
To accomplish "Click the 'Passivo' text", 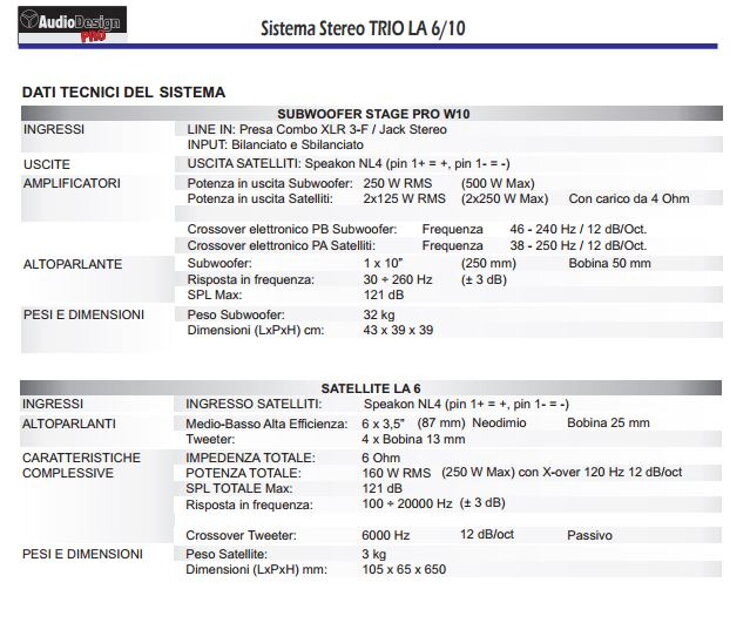I will point(589,535).
